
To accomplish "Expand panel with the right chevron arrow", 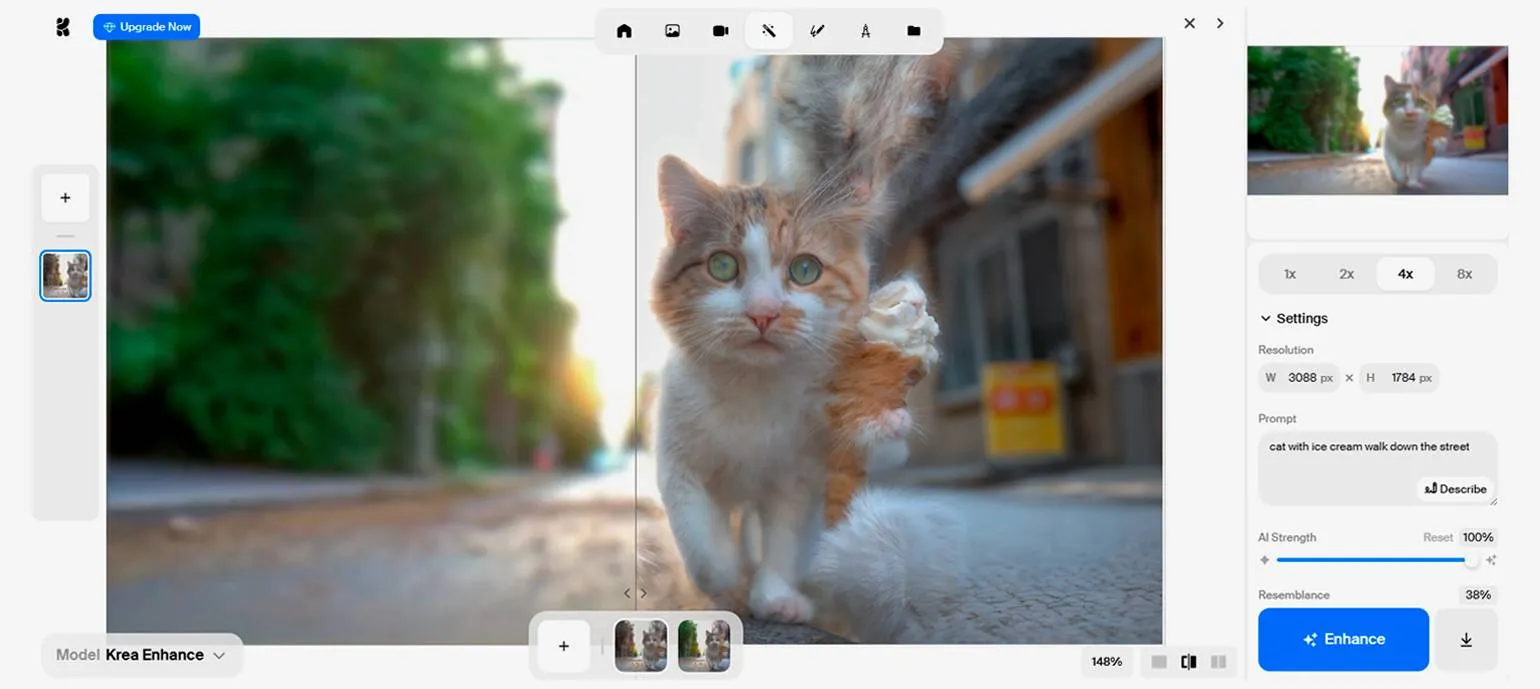I will [1220, 23].
